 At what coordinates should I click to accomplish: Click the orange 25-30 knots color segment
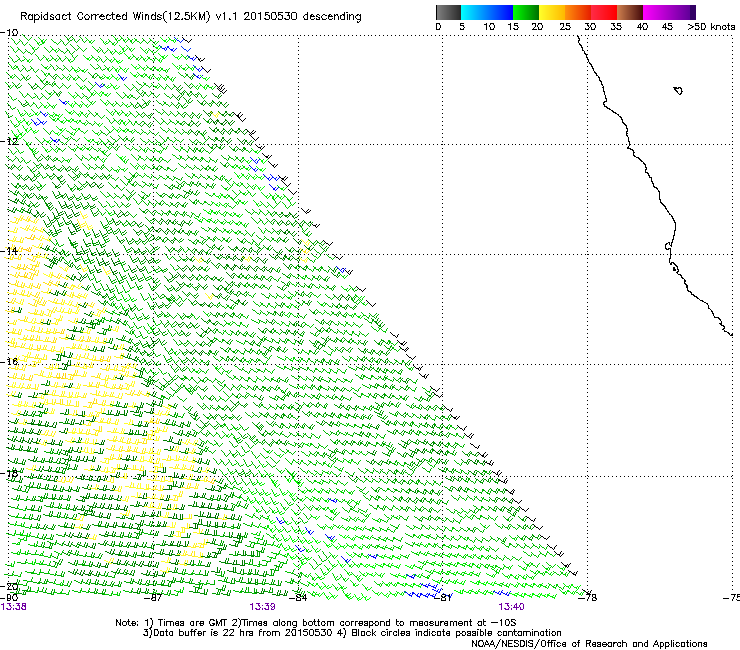point(578,12)
